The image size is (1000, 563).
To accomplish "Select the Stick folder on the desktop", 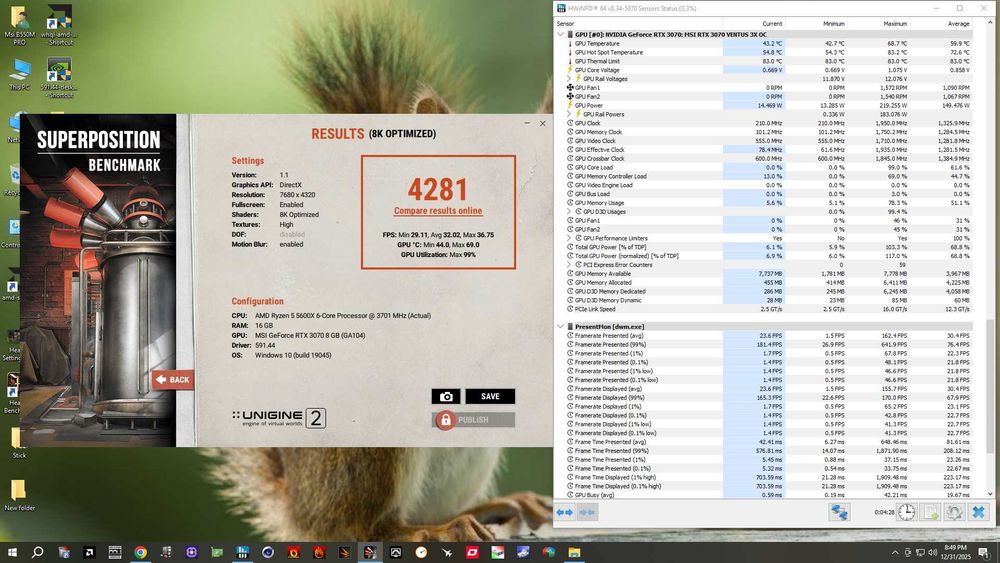I will tap(19, 442).
